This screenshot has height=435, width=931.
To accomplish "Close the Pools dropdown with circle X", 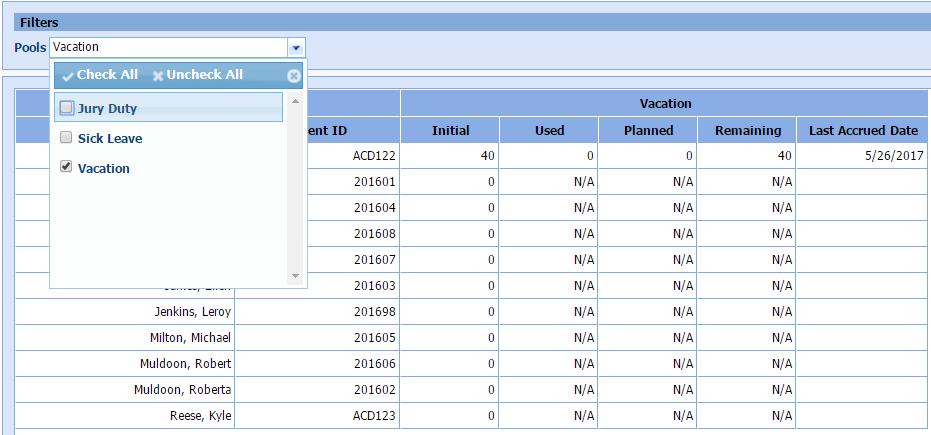I will pyautogui.click(x=293, y=76).
